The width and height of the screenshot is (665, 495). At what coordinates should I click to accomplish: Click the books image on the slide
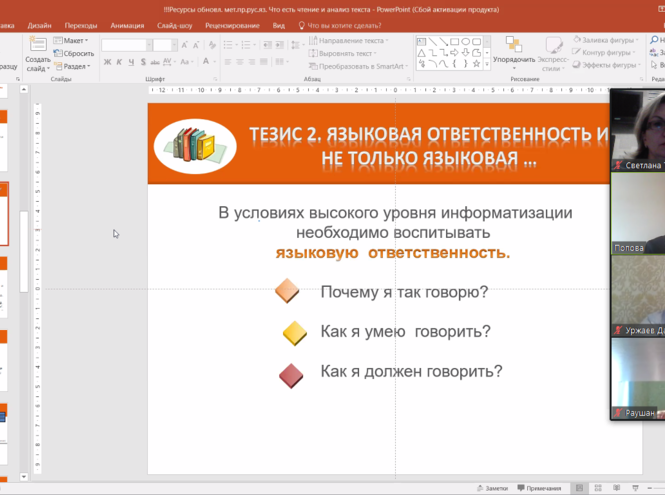pyautogui.click(x=196, y=146)
